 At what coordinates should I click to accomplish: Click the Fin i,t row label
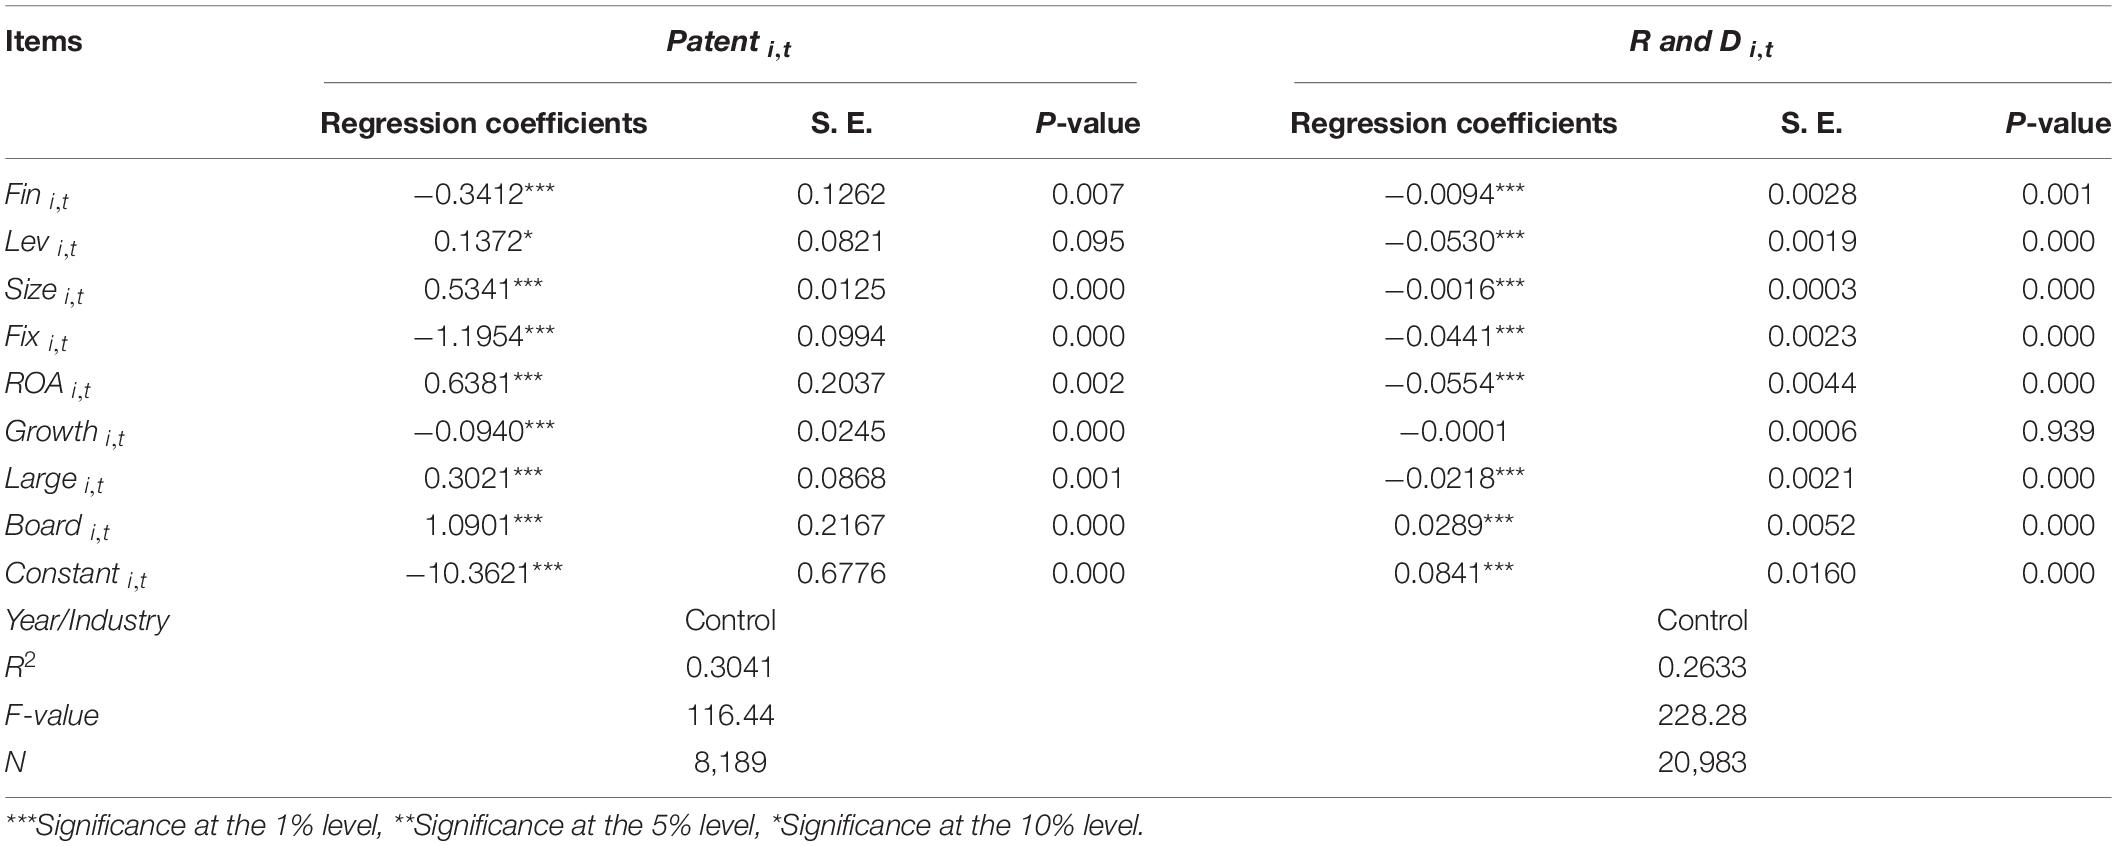click(37, 196)
